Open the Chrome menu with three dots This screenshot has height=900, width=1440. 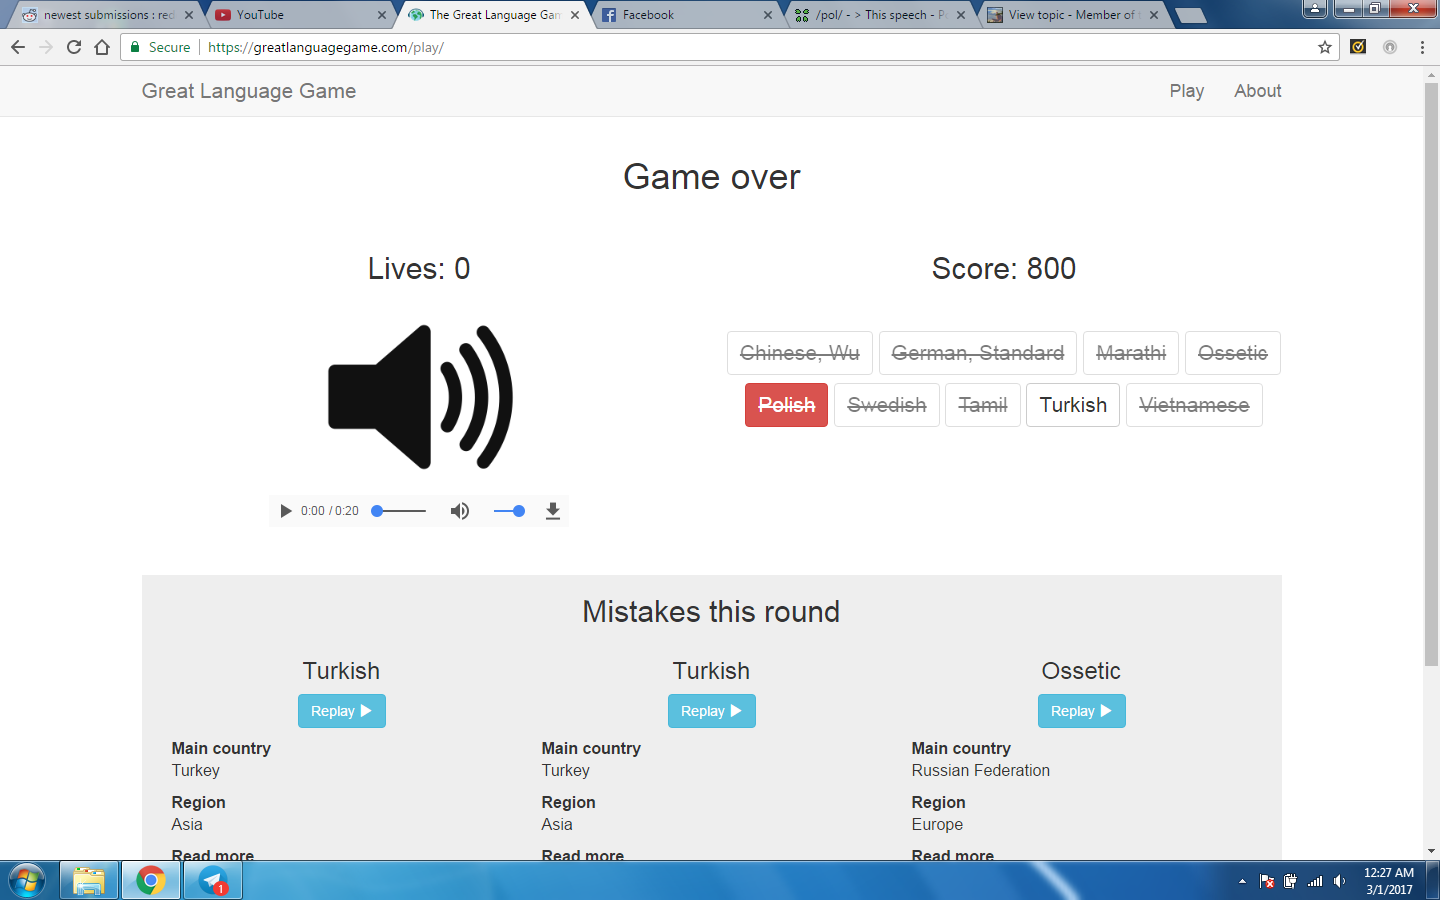[1422, 47]
